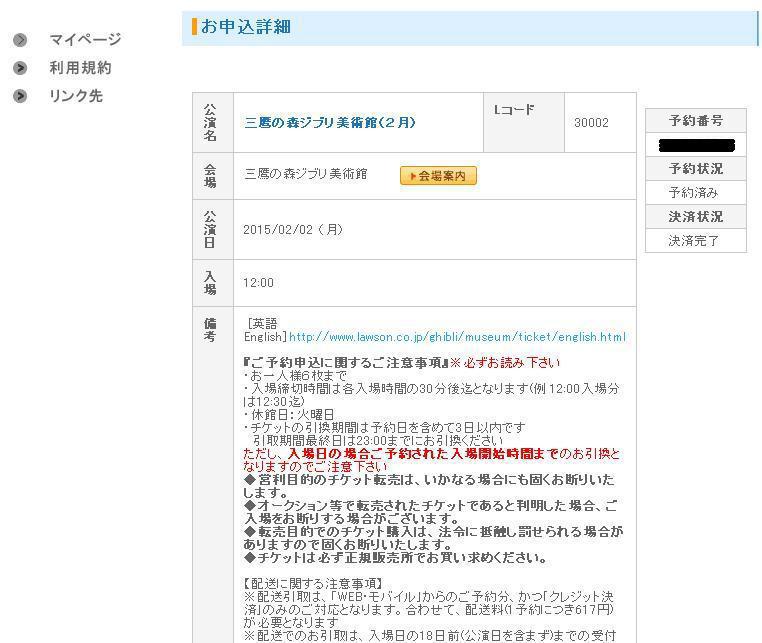Click the お一人様6枚まで line

(x=295, y=376)
